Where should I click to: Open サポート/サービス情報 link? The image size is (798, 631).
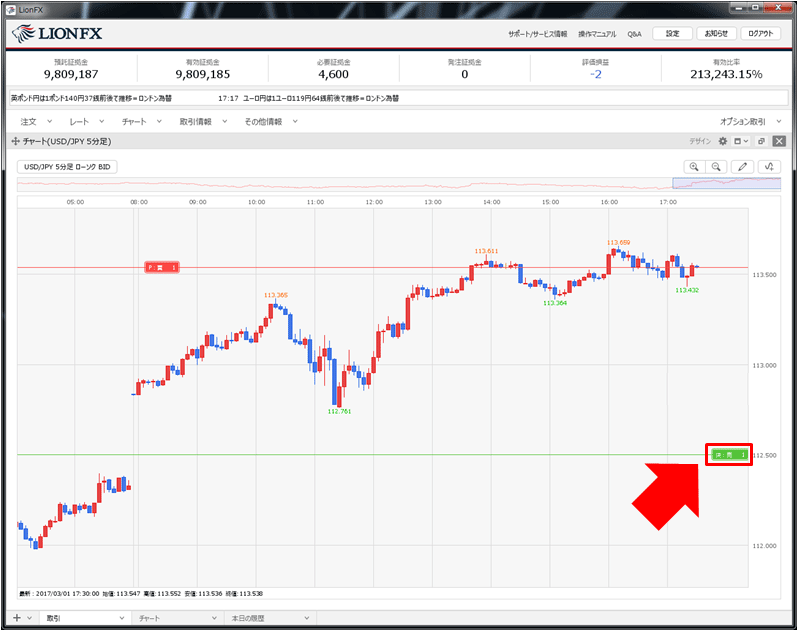(537, 34)
